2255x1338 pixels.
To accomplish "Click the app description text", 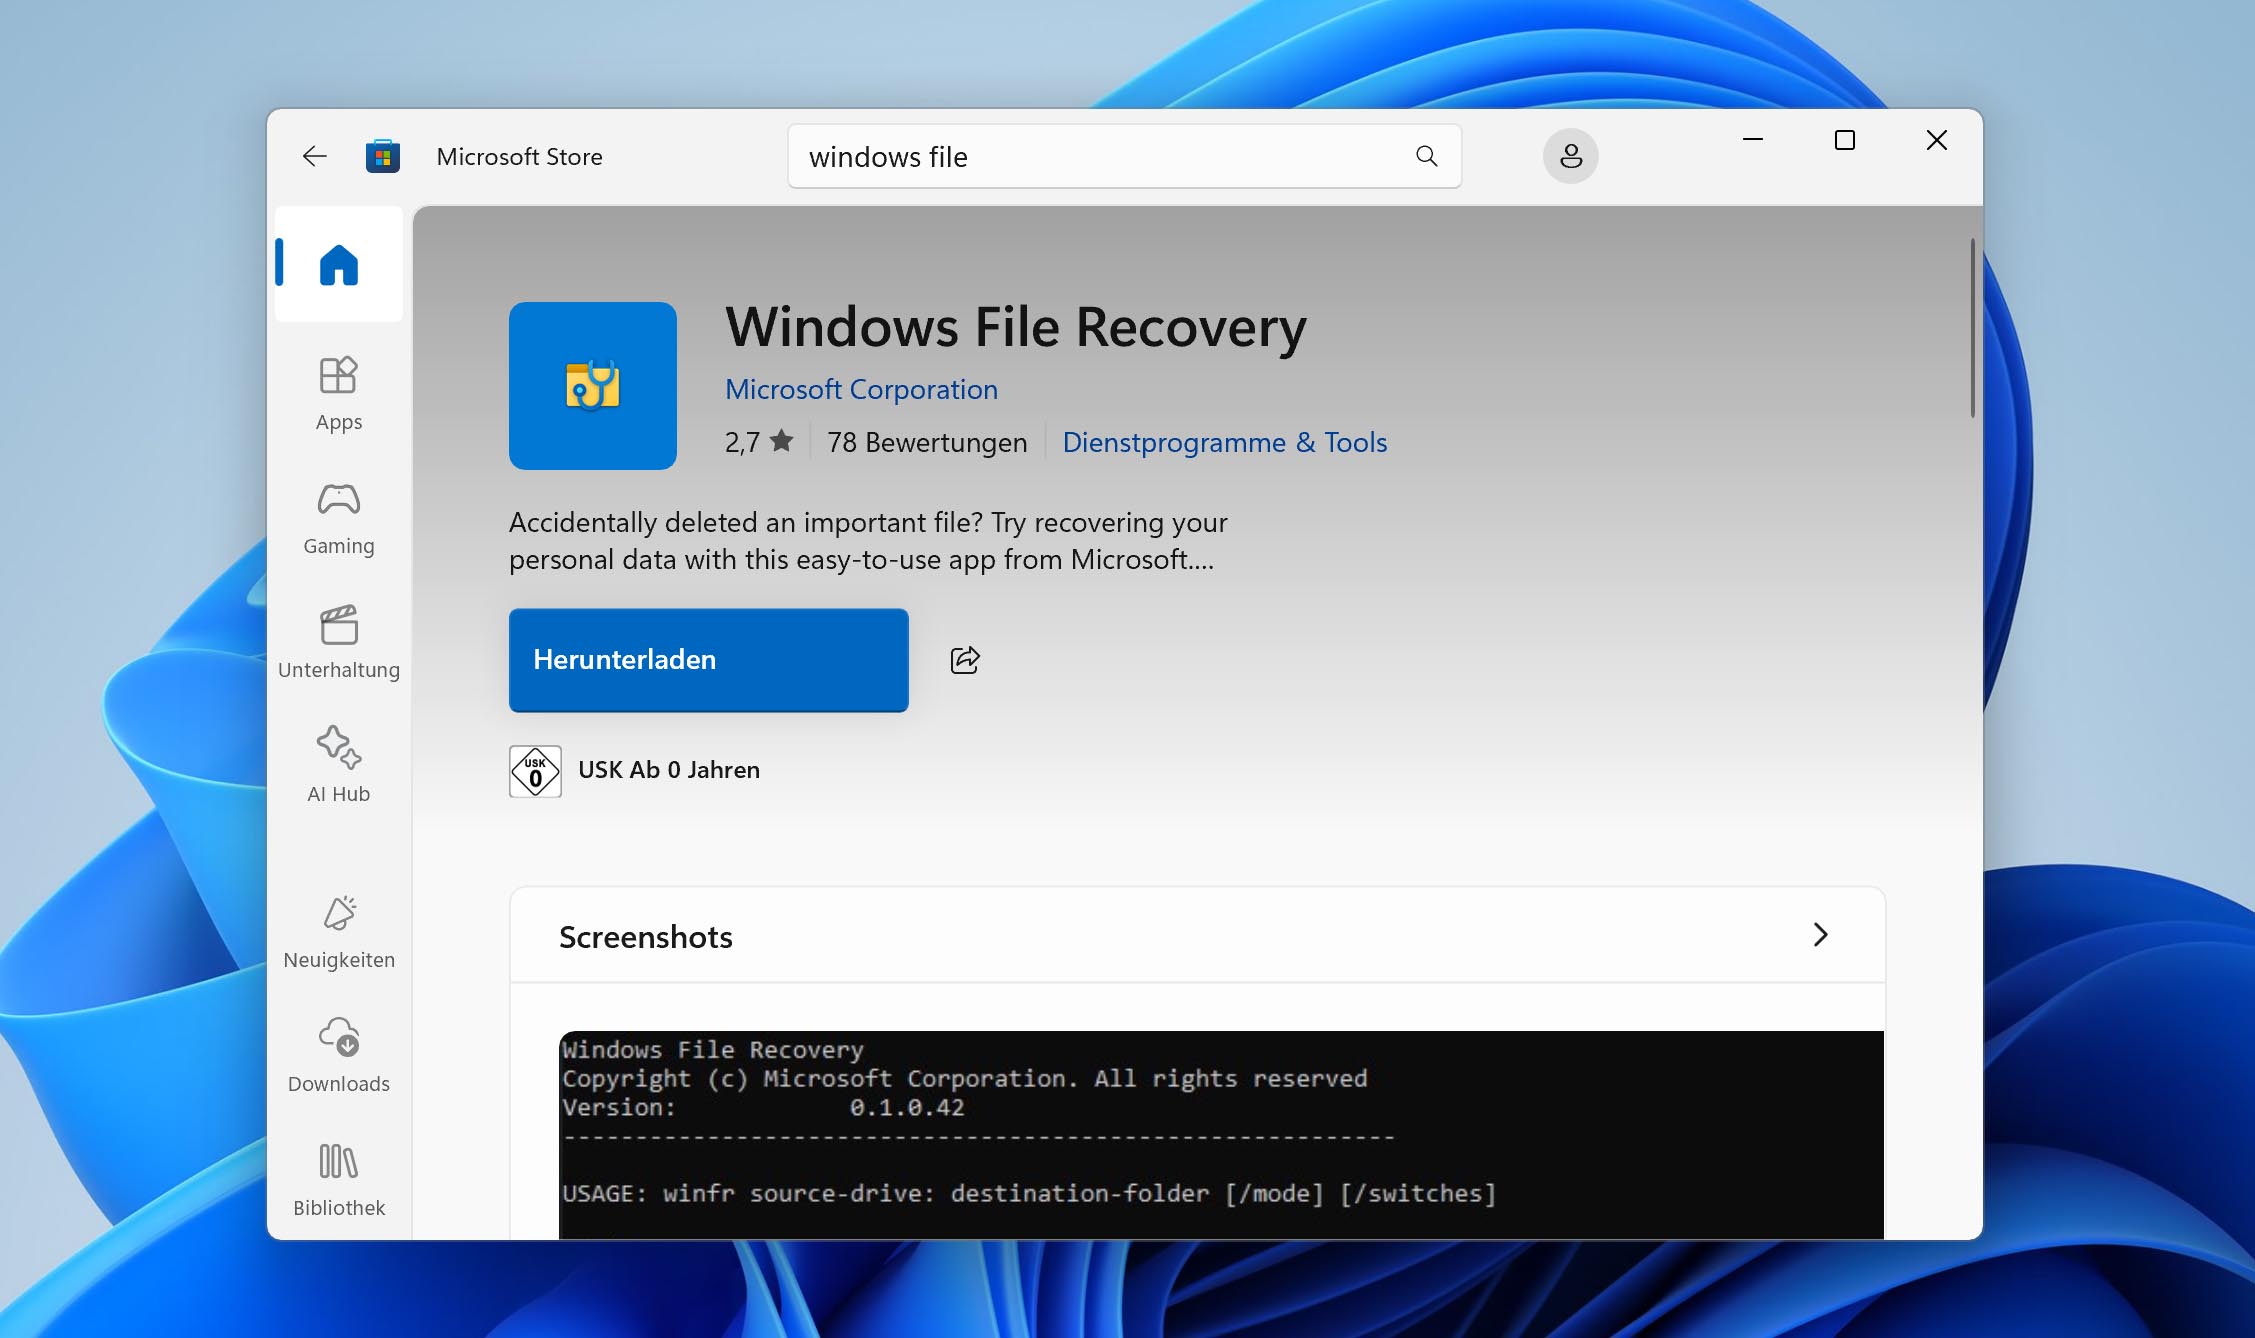I will [x=868, y=541].
